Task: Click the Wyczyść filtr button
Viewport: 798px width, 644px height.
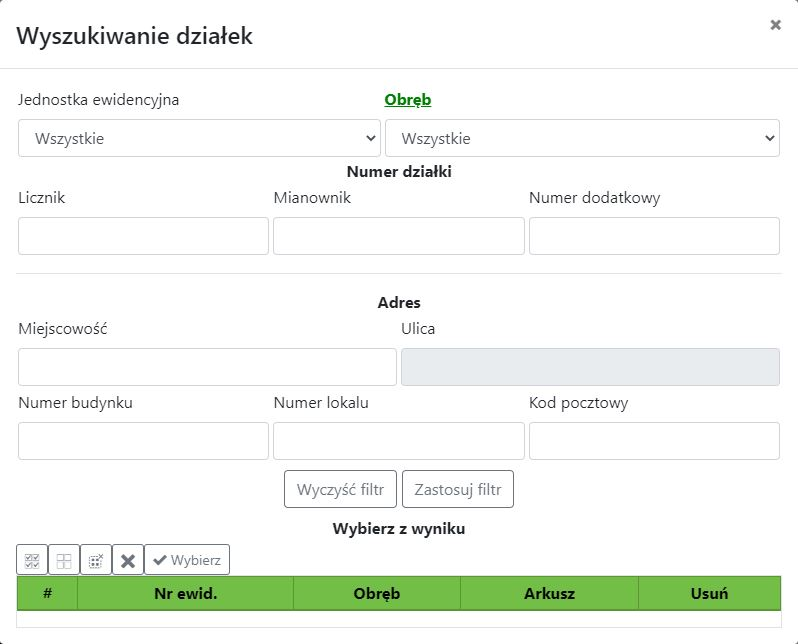Action: (x=341, y=490)
